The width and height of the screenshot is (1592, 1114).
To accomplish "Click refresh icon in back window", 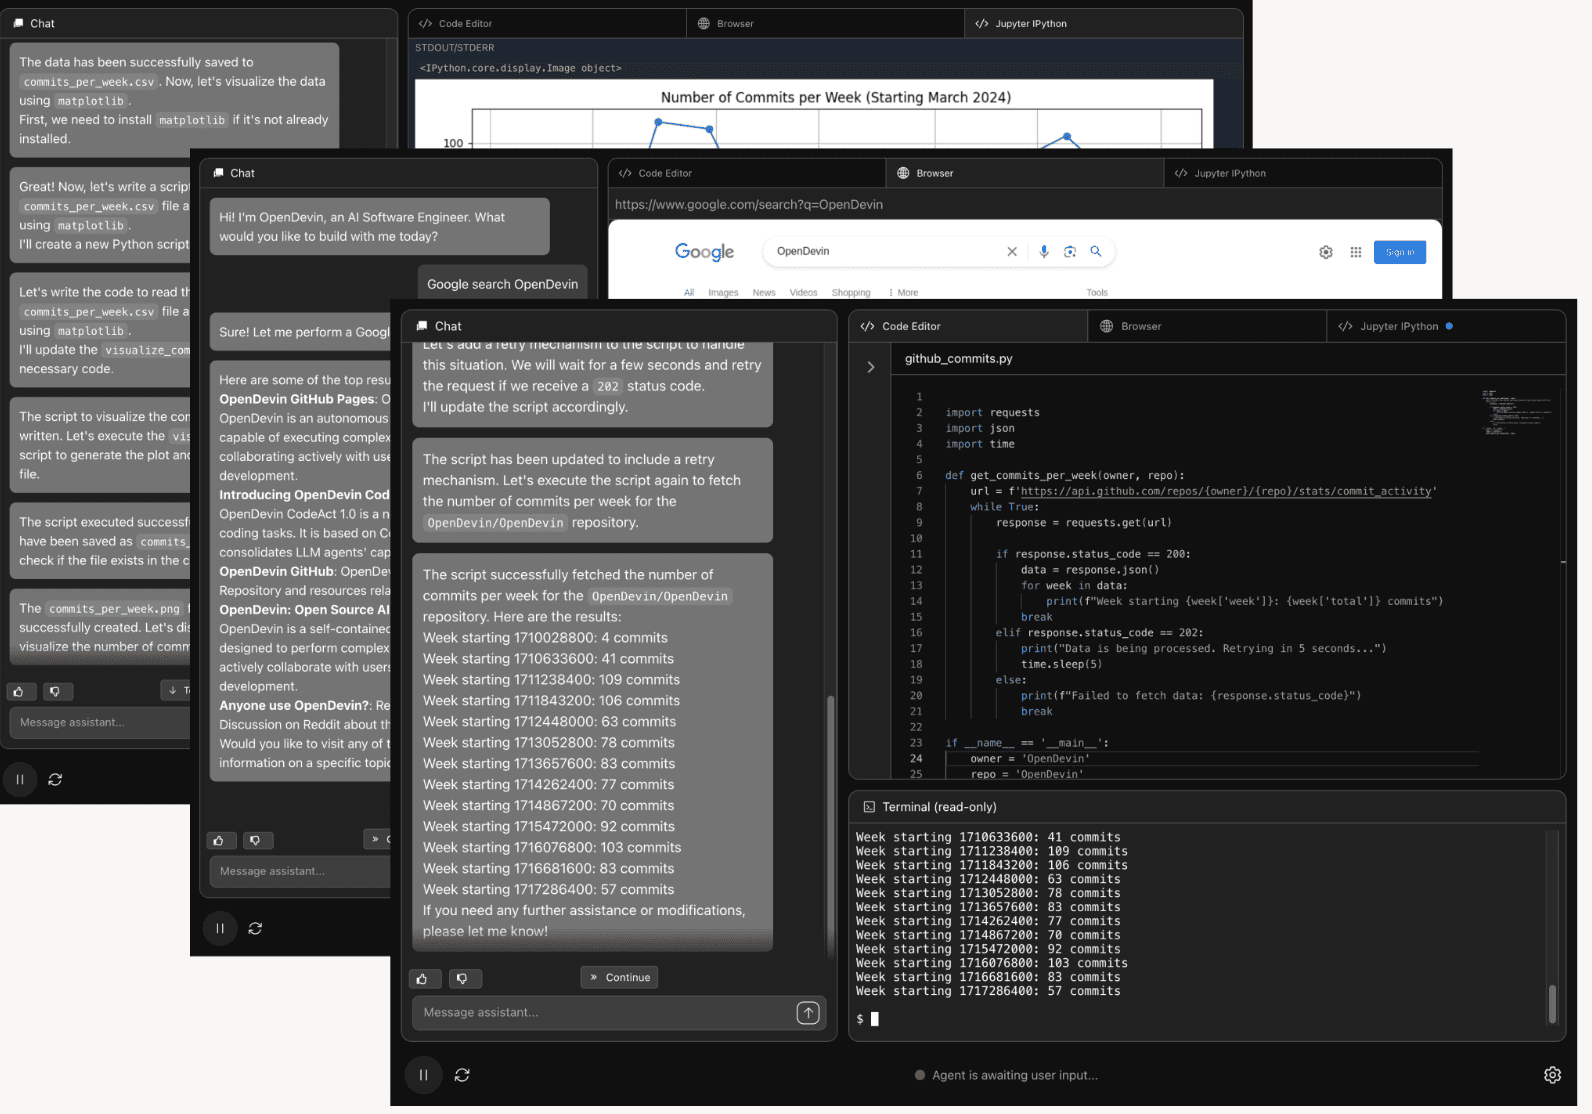I will coord(55,779).
